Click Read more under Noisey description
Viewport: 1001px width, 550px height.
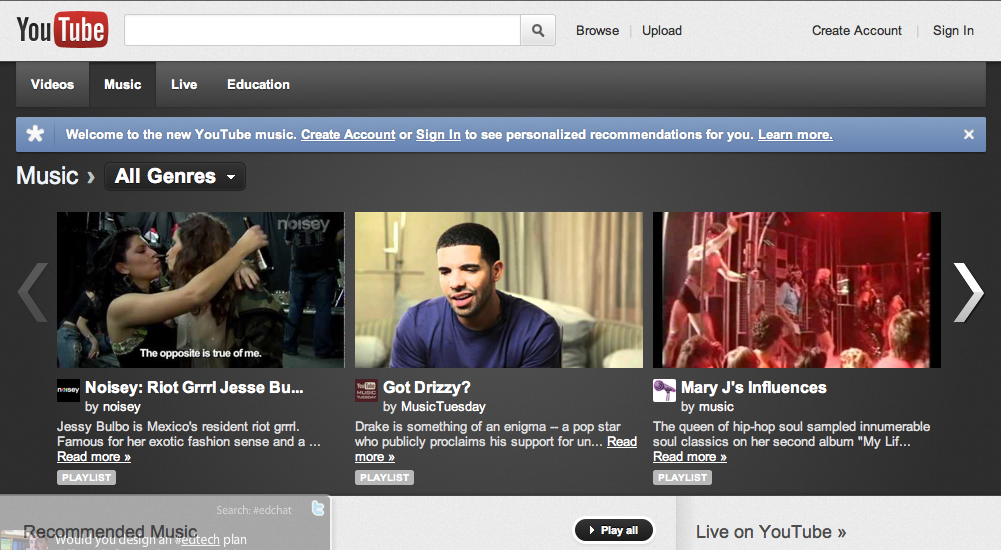point(94,457)
